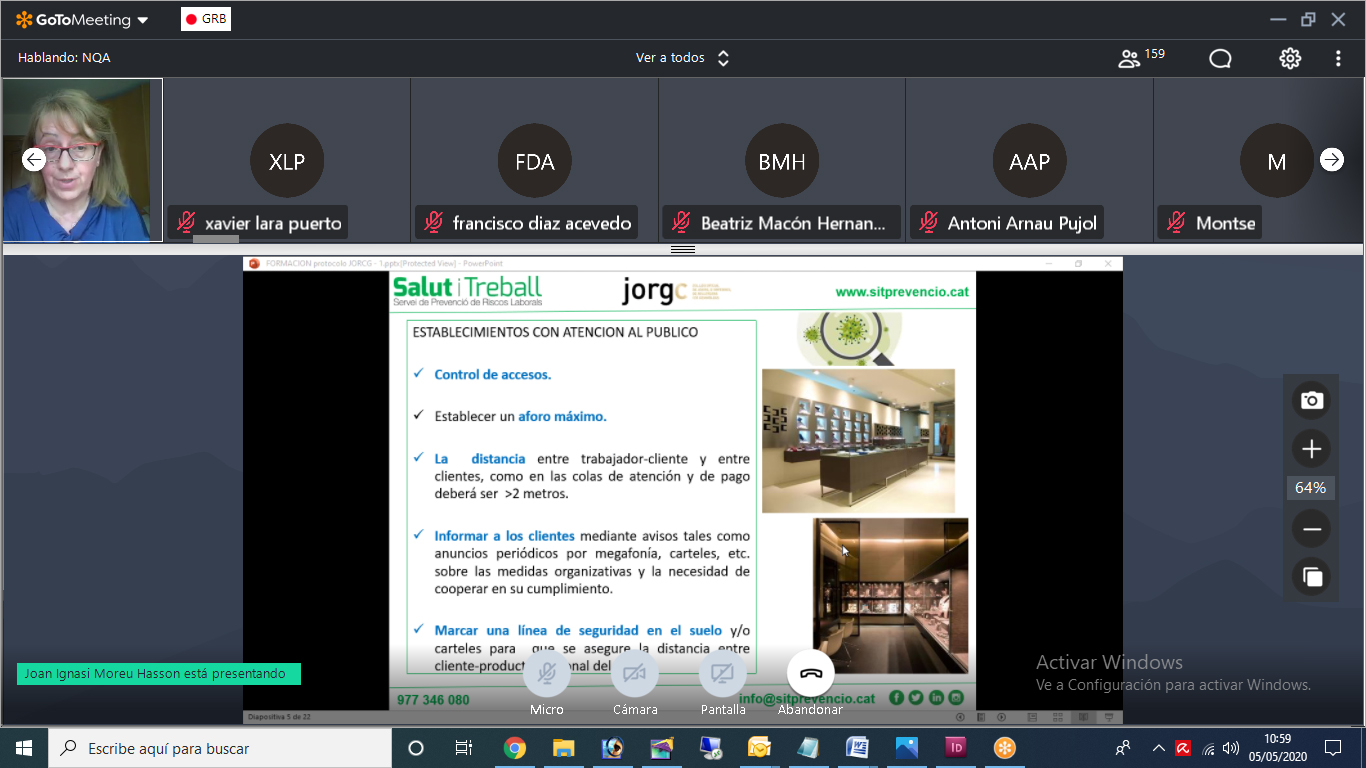Click the BMH participant avatar
This screenshot has width=1366, height=768.
pos(782,161)
